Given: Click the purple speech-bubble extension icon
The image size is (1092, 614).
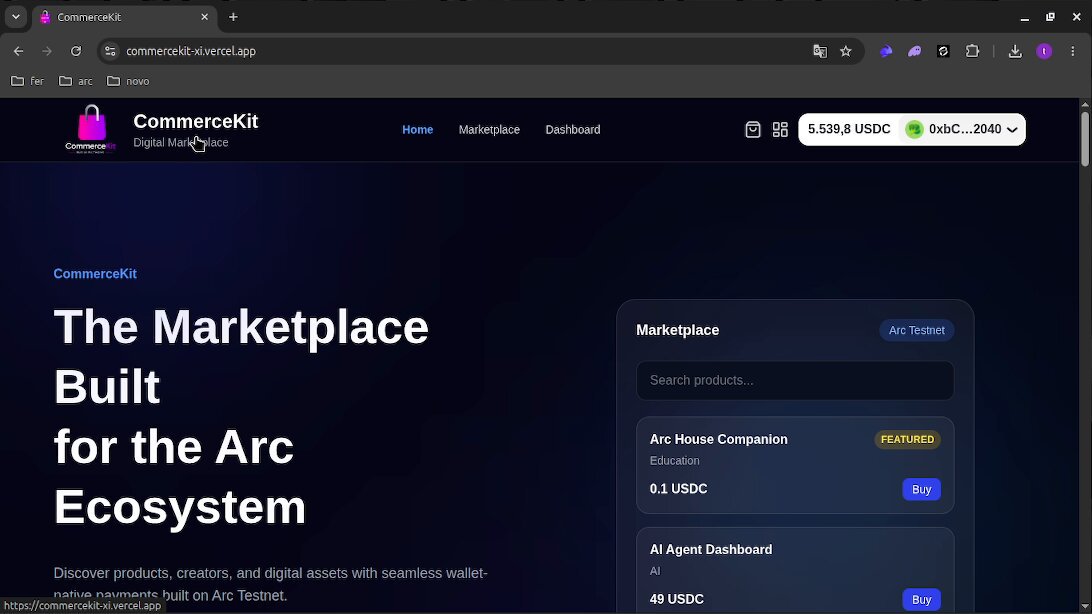Looking at the screenshot, I should (886, 52).
